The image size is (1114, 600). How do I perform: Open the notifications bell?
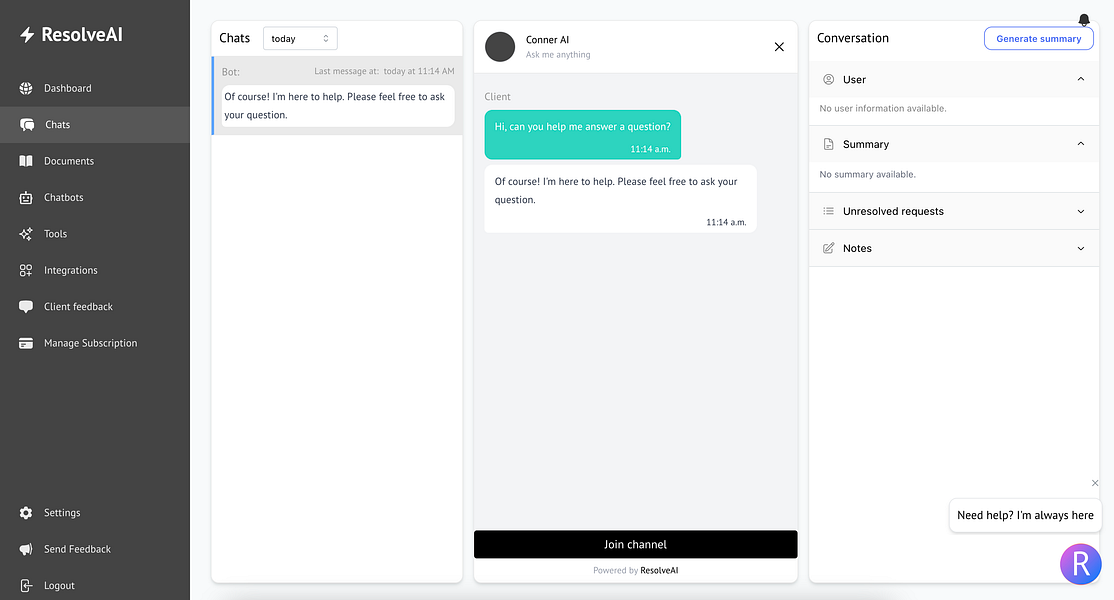click(1083, 20)
